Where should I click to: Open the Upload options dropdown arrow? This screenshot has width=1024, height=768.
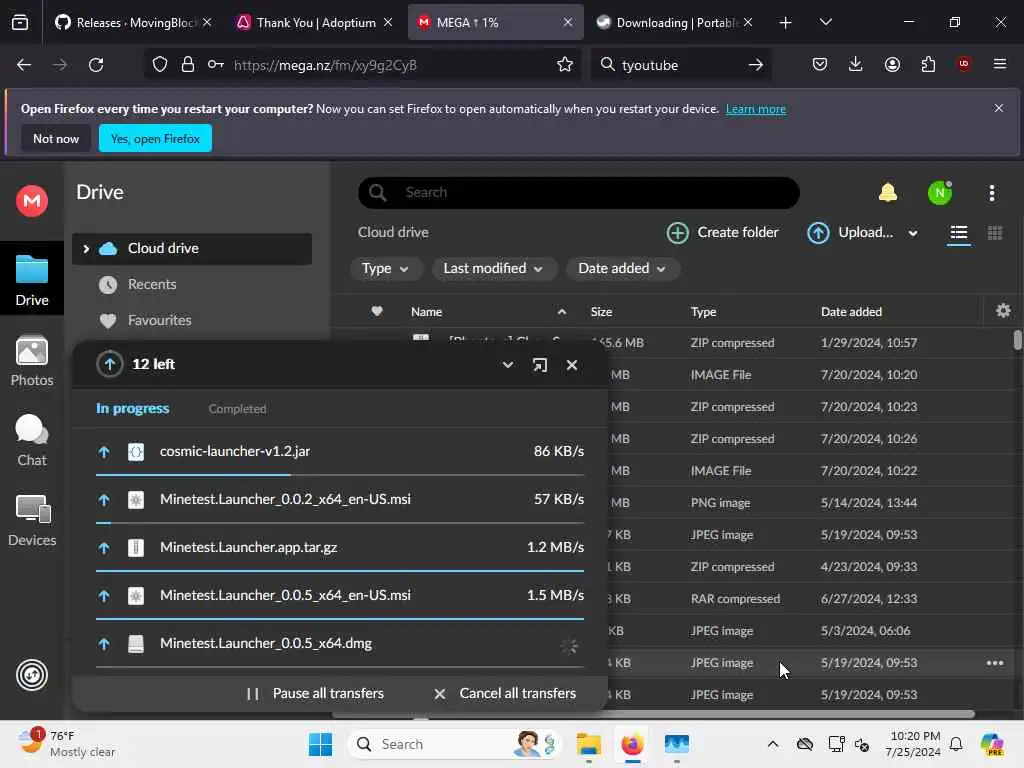point(913,233)
